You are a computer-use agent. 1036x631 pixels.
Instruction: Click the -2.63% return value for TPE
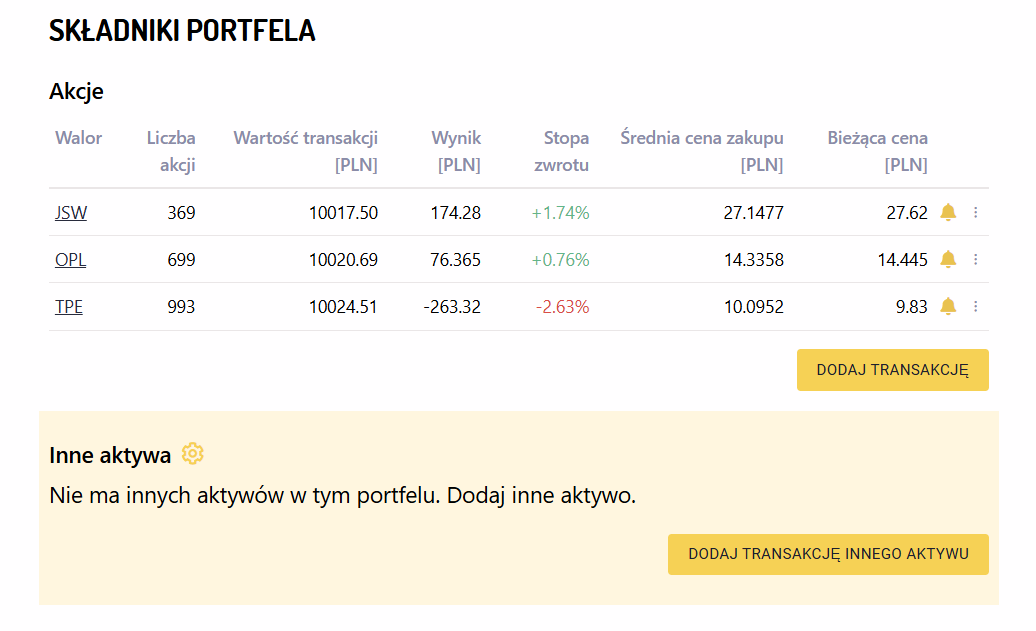click(564, 307)
